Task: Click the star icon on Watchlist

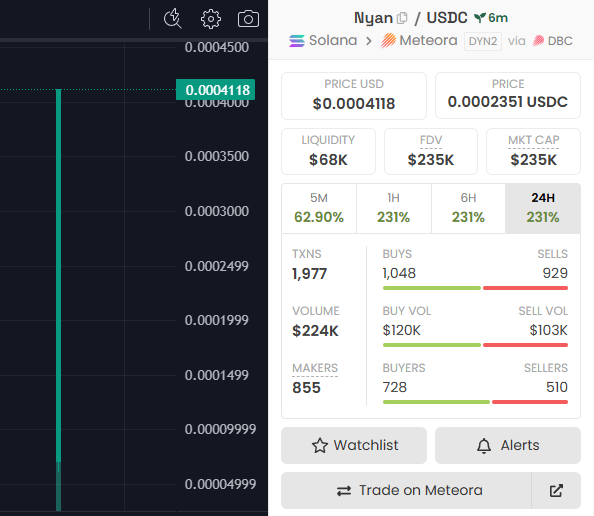Action: coord(320,446)
